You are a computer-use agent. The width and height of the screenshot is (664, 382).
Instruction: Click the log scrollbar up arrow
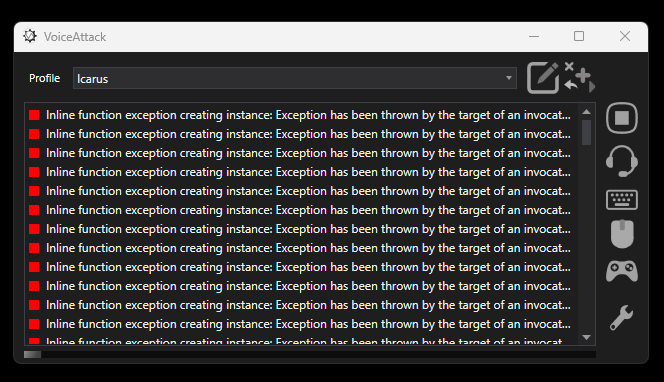[587, 112]
